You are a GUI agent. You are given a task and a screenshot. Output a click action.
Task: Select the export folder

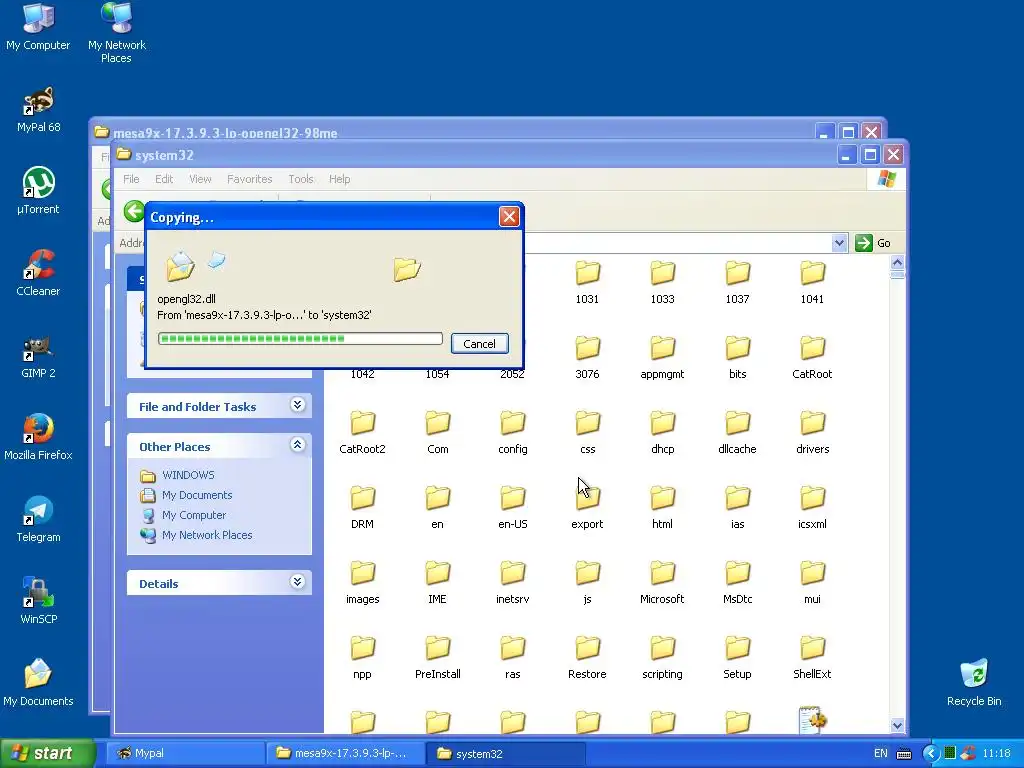(587, 507)
